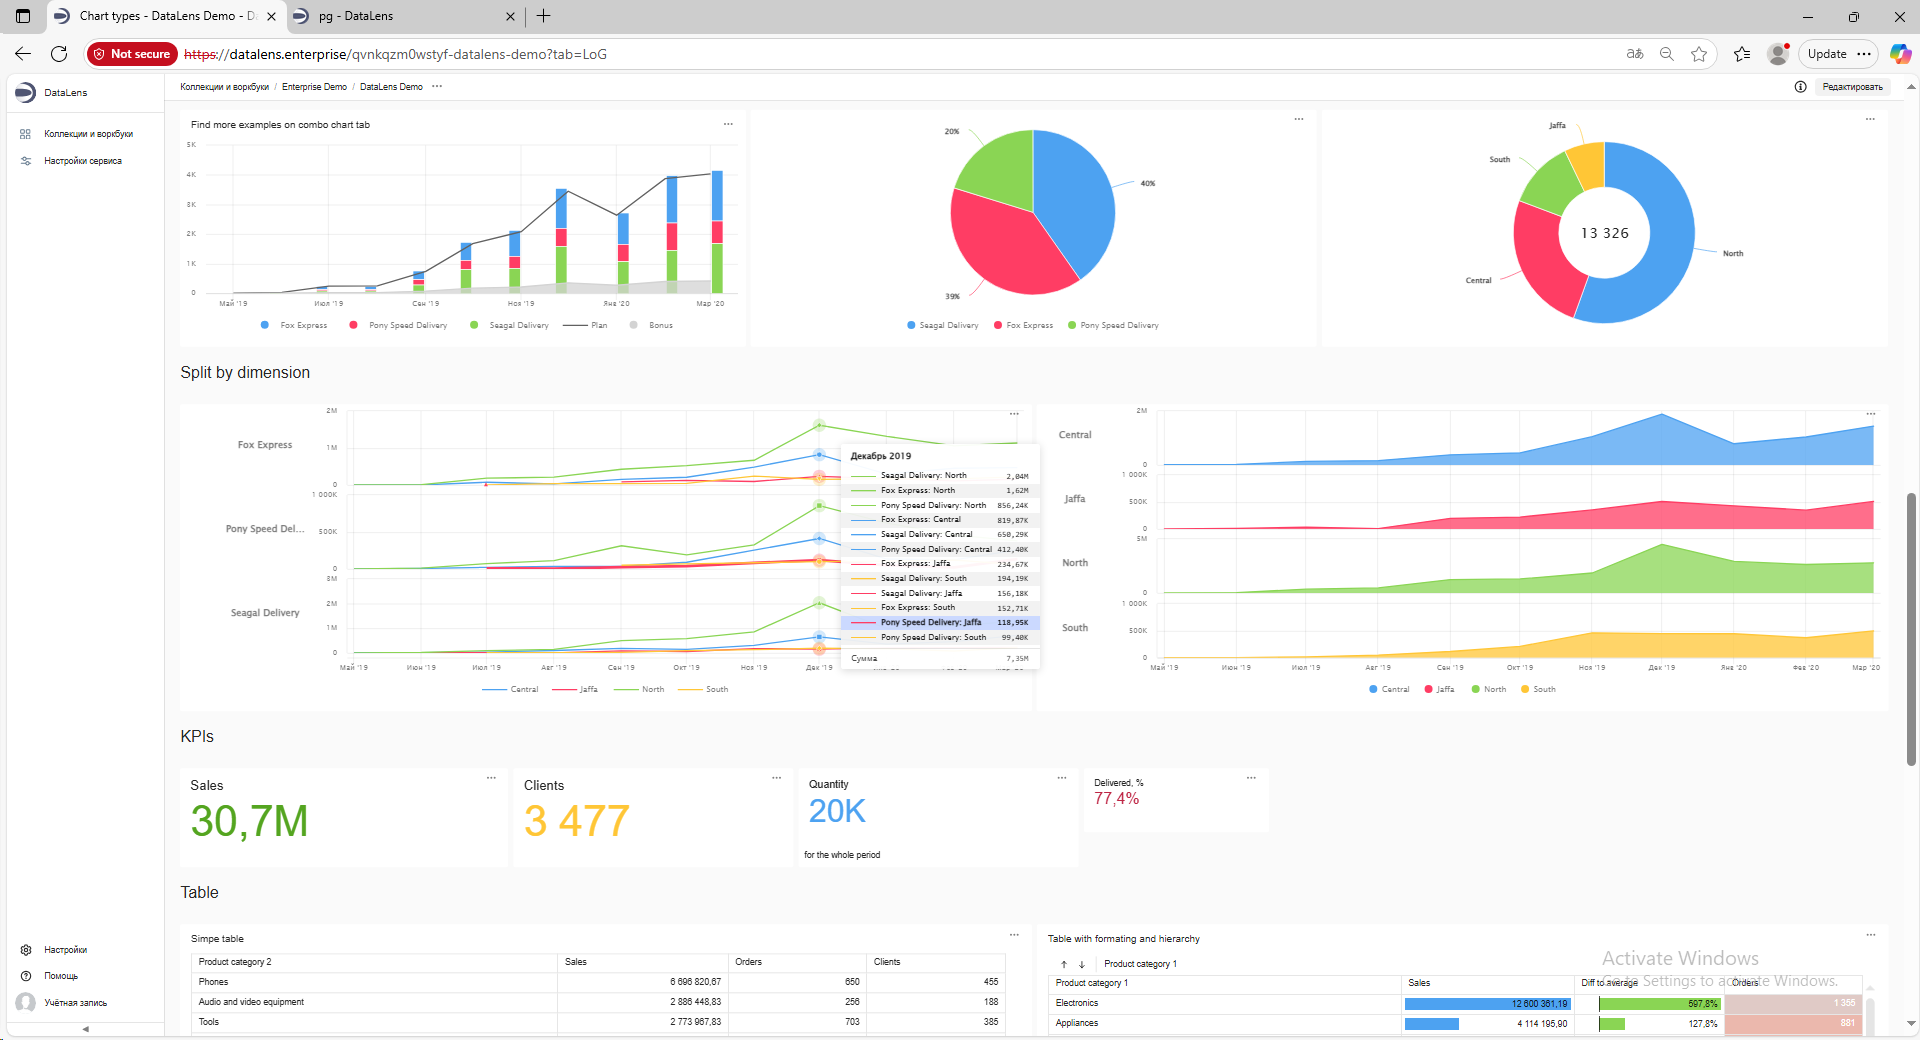This screenshot has height=1040, width=1920.
Task: Open Настройки сервиса sliders icon in sidebar
Action: click(x=26, y=161)
